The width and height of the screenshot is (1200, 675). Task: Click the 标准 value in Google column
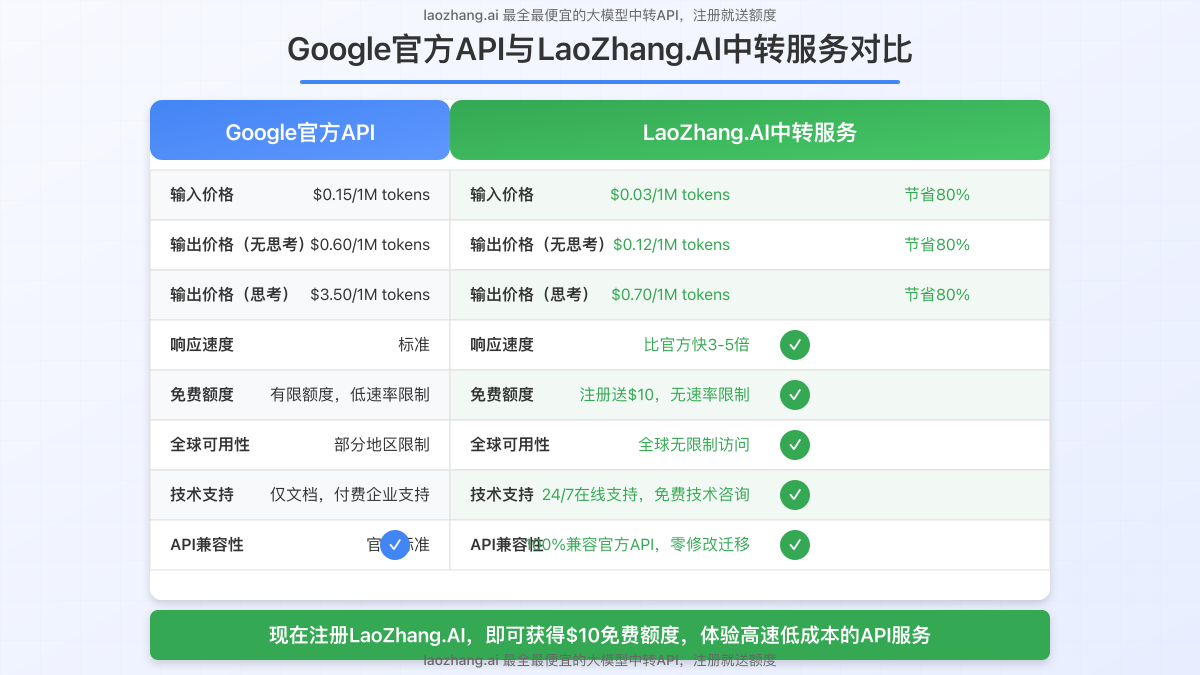tap(414, 345)
